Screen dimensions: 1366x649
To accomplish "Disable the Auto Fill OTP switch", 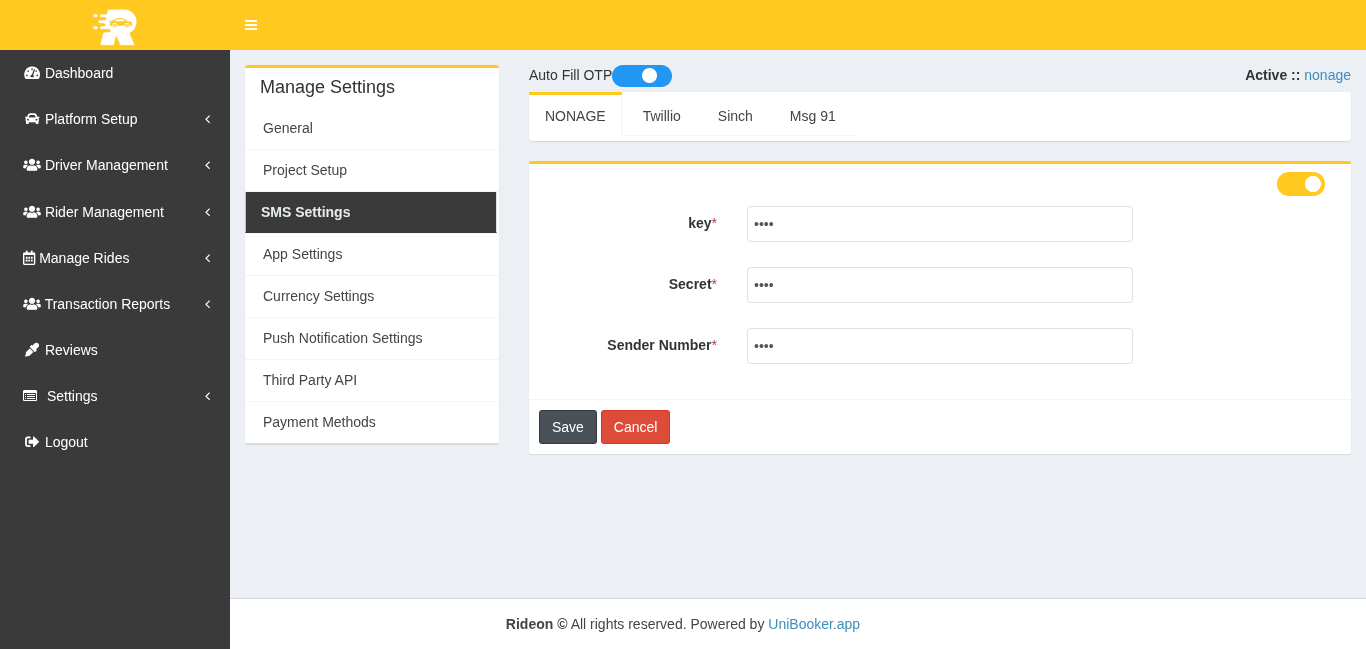I will tap(642, 76).
